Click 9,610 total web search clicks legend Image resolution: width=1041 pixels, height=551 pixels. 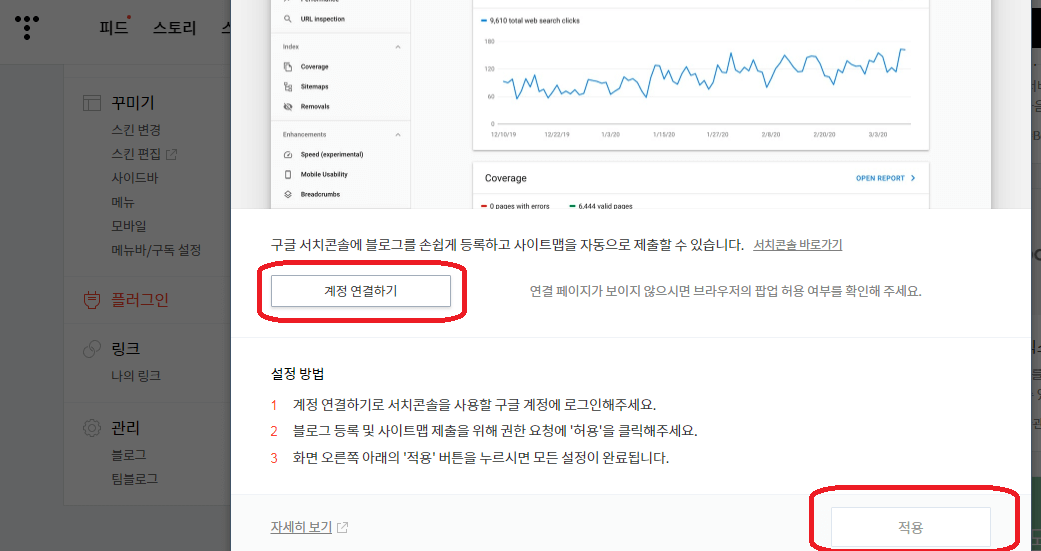[530, 21]
